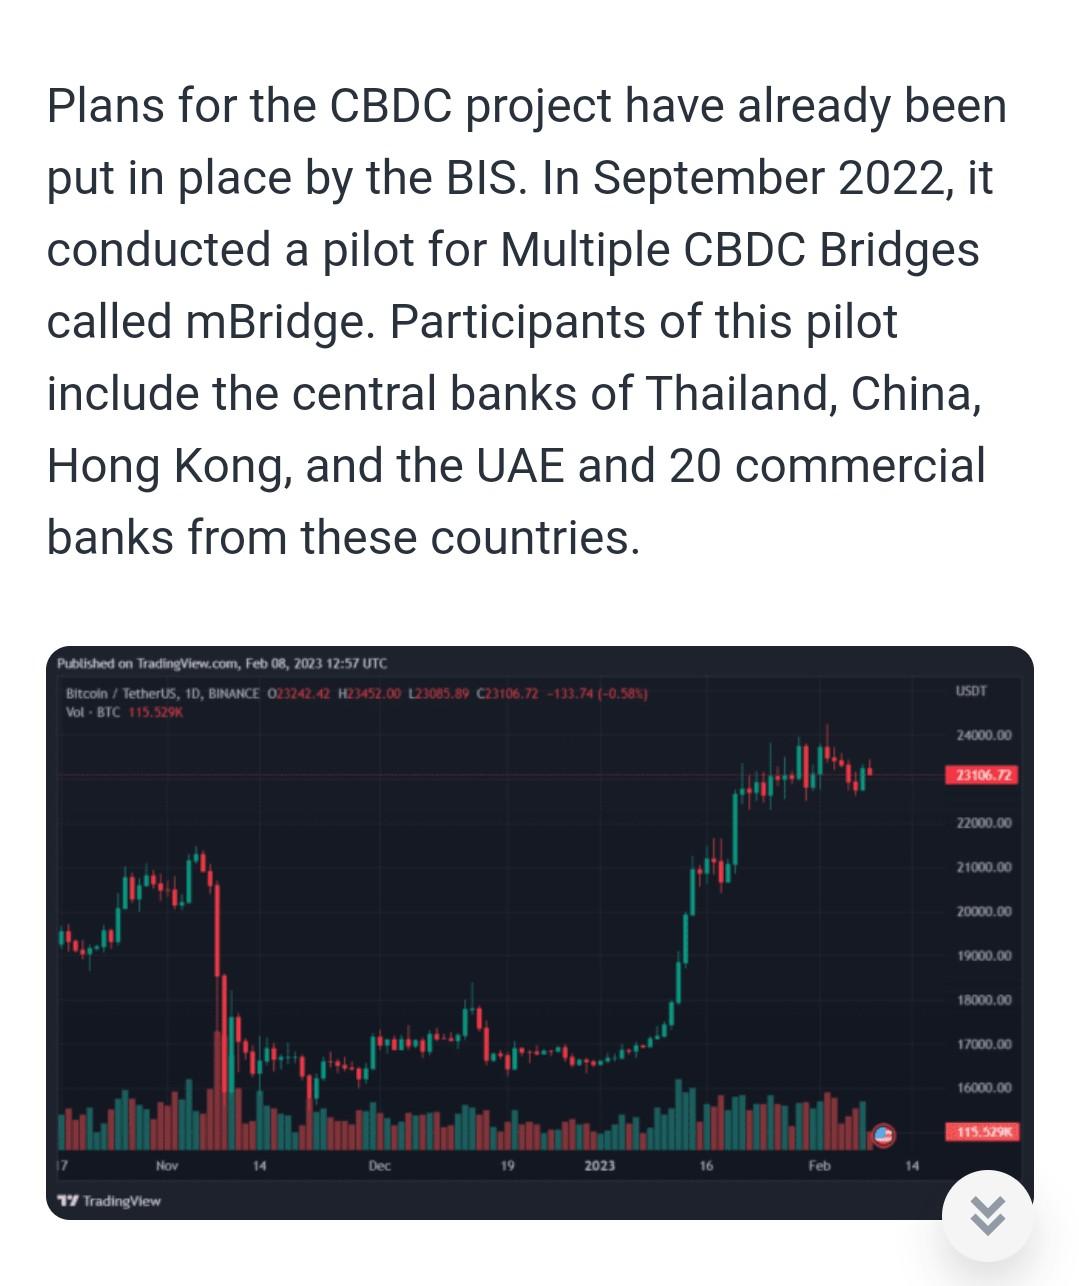The width and height of the screenshot is (1079, 1286).
Task: Click the 'Published on TradingView.com' caption
Action: [x=222, y=663]
